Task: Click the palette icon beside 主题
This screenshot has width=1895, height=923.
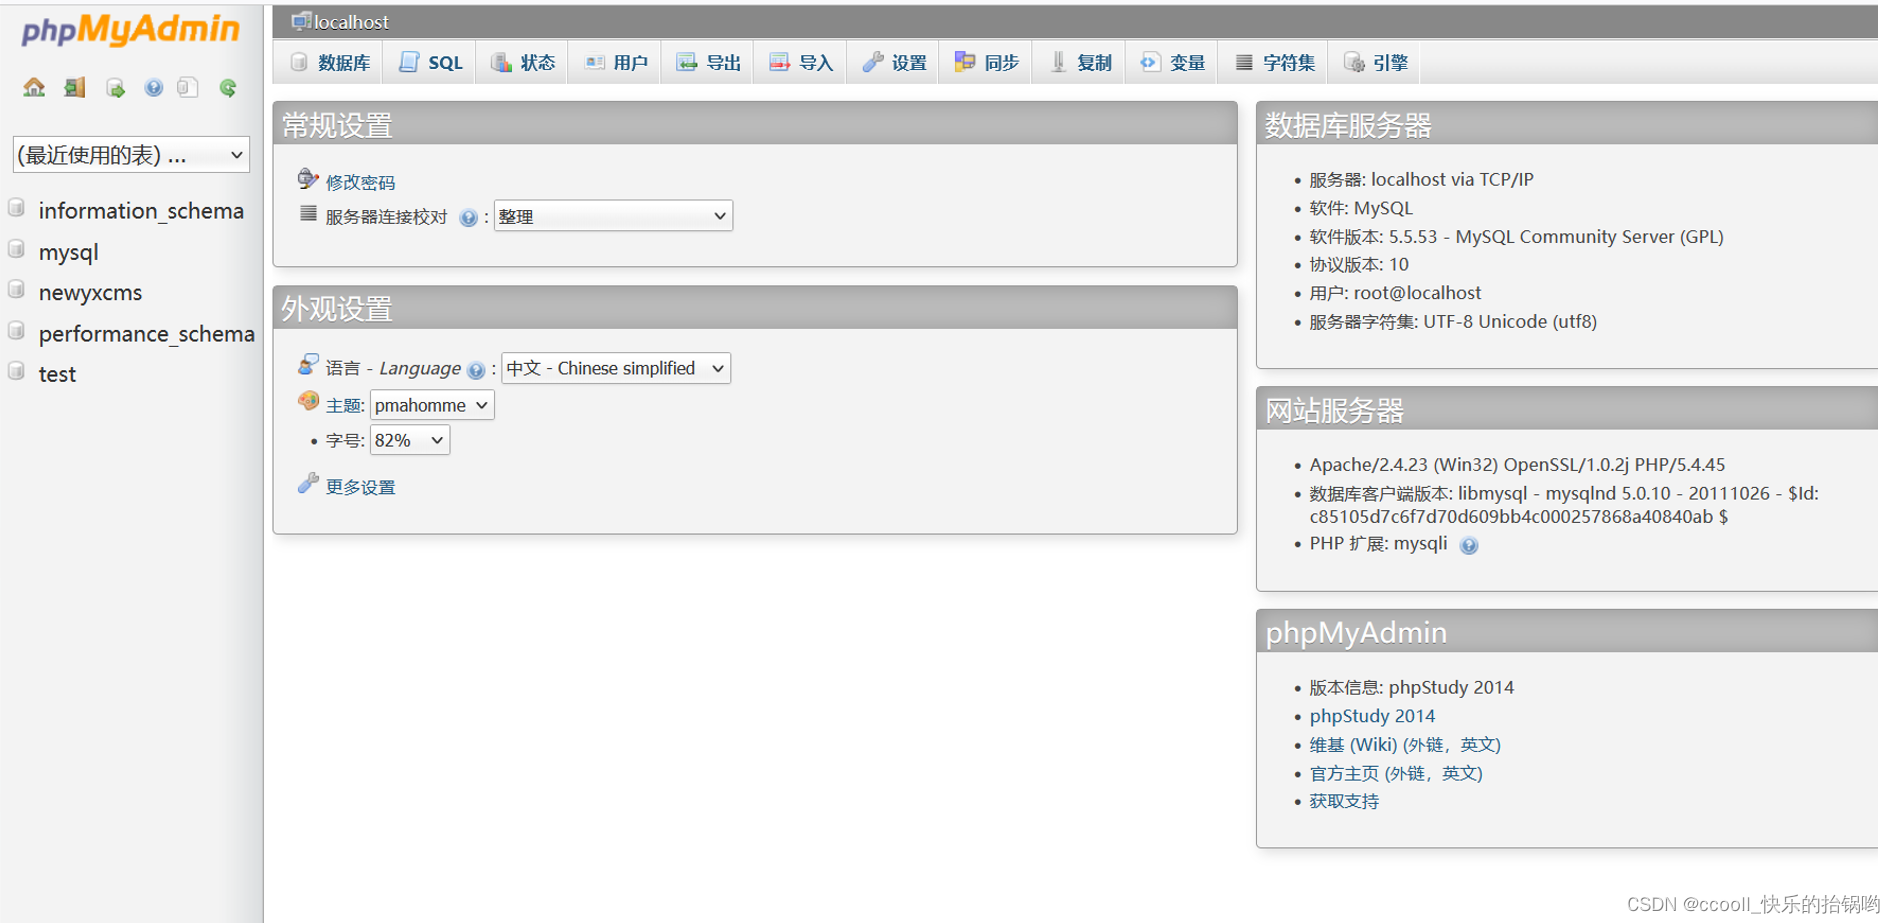Action: pos(308,401)
